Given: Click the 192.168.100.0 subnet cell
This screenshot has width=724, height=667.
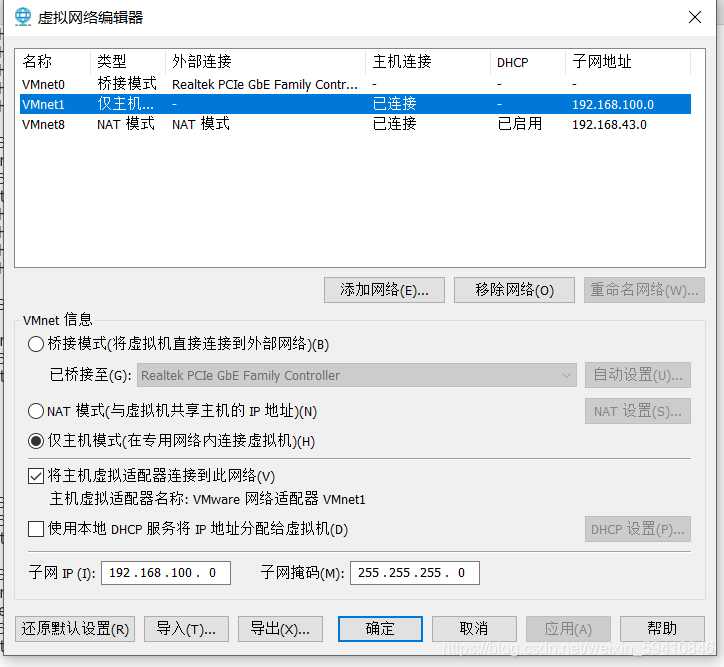Looking at the screenshot, I should [x=613, y=105].
